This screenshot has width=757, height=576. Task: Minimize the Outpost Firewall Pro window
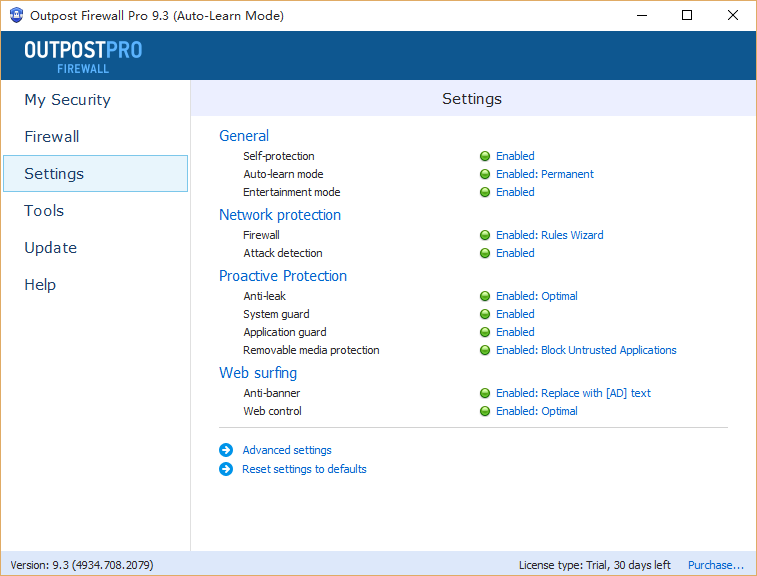click(642, 15)
